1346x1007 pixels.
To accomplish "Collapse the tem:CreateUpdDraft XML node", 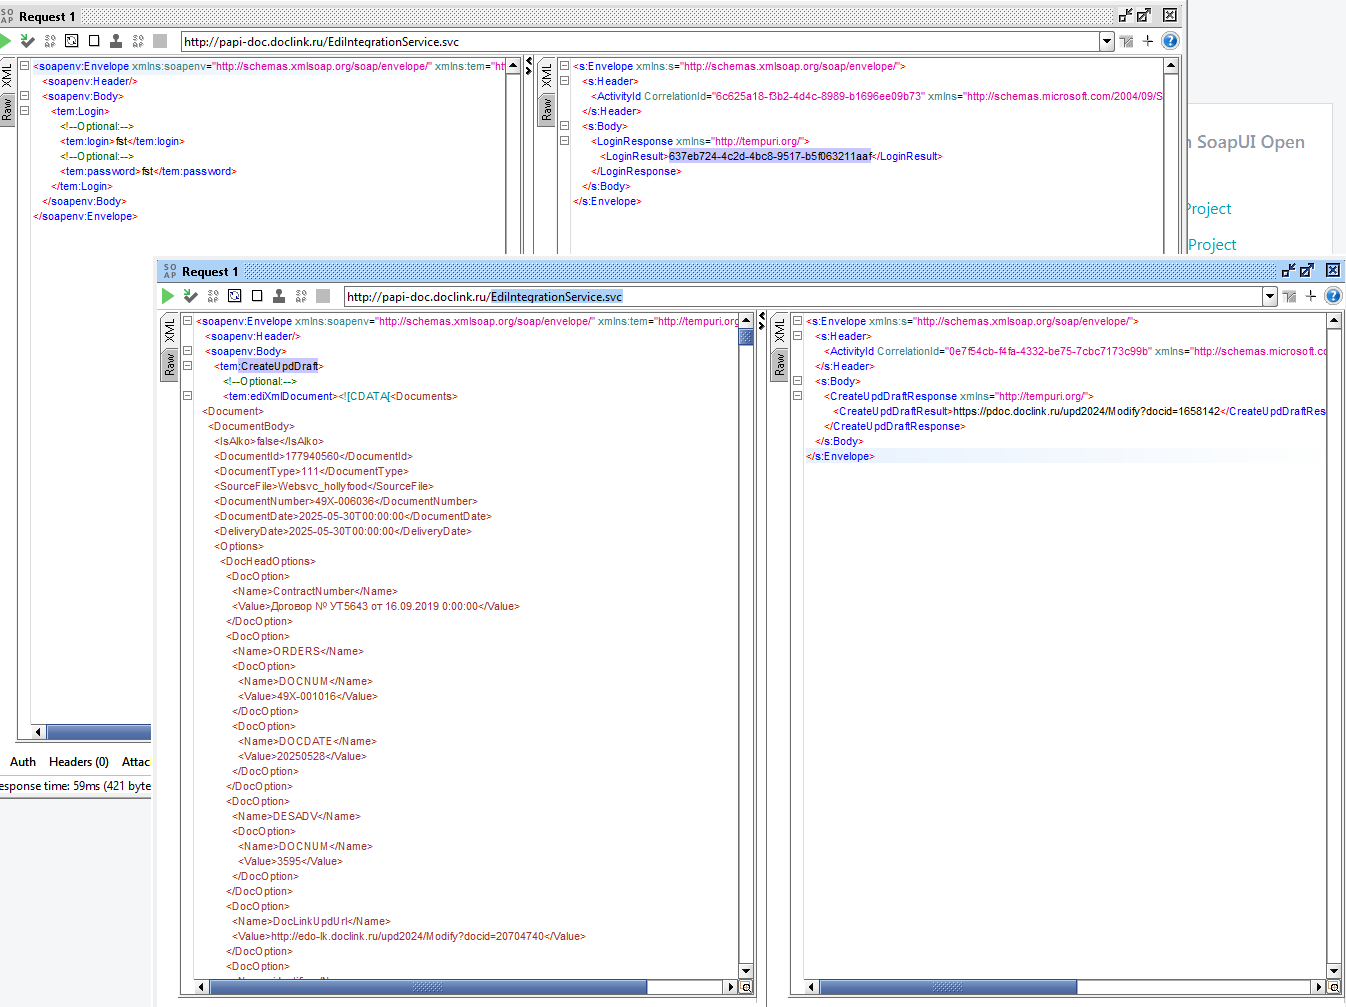I will [187, 366].
